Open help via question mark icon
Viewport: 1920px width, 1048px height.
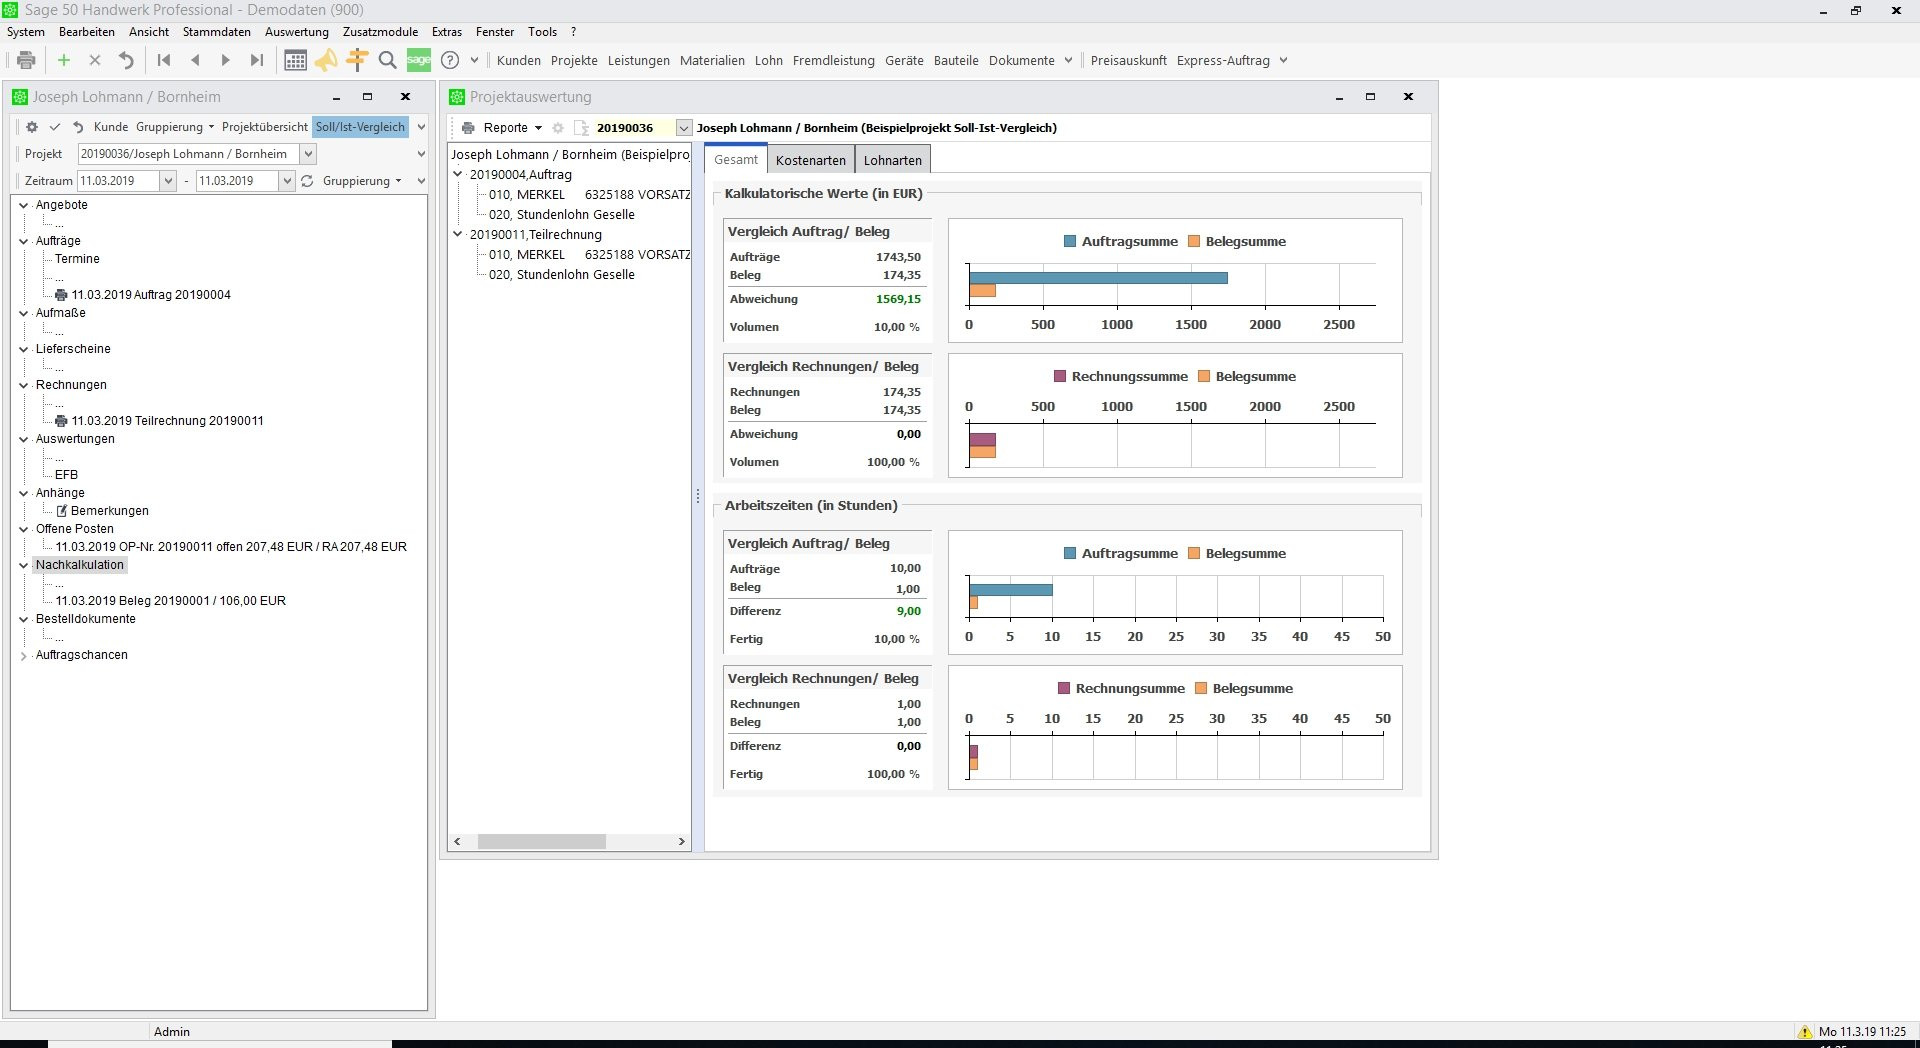pos(451,60)
